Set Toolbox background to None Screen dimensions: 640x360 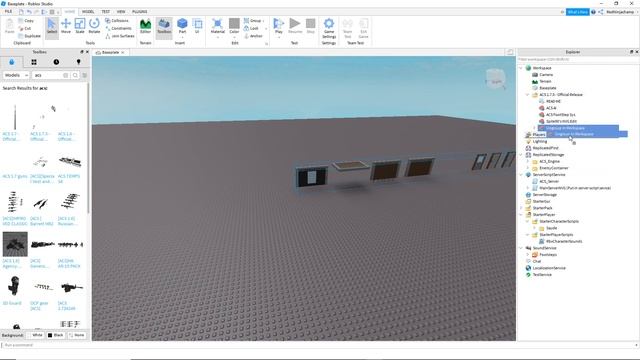click(77, 335)
